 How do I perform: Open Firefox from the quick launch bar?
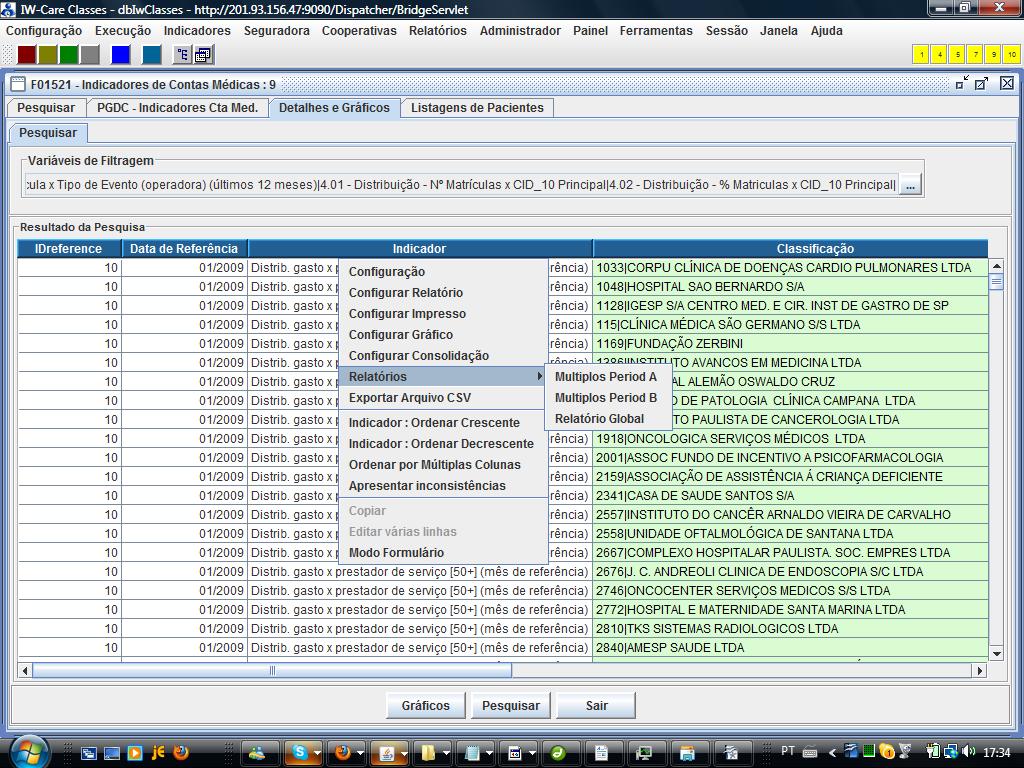pos(181,752)
